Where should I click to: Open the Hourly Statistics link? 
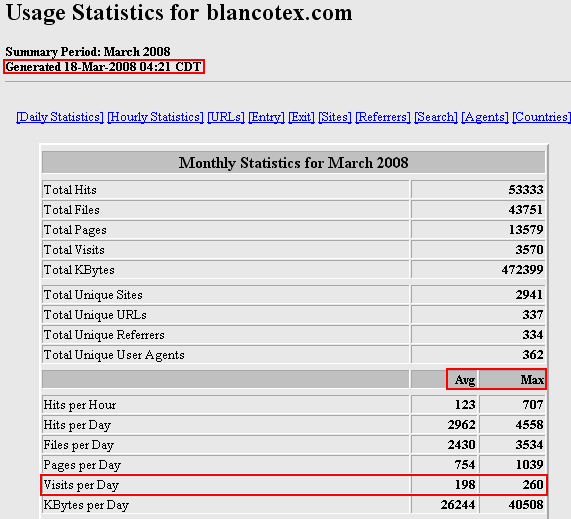point(155,117)
